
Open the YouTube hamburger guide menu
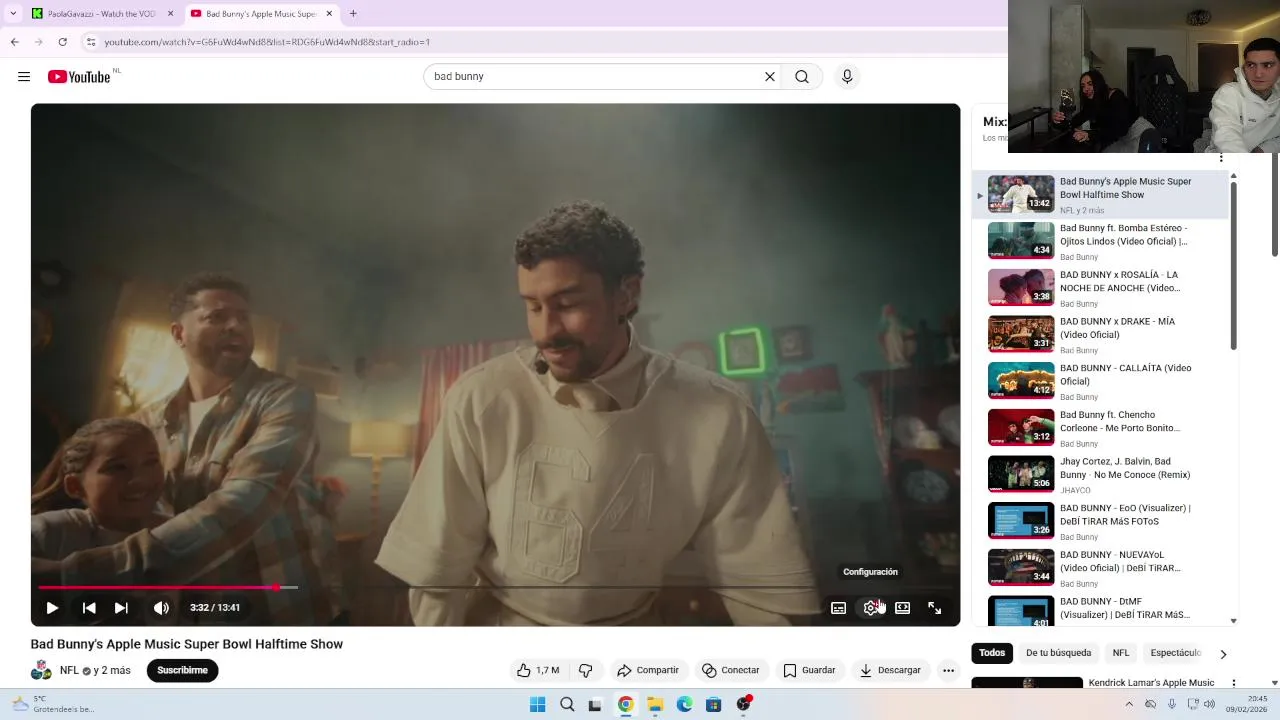click(x=24, y=77)
